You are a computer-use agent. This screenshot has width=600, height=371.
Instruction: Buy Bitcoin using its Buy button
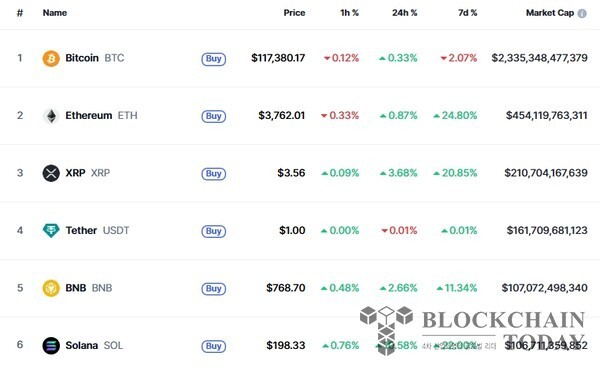coord(214,59)
